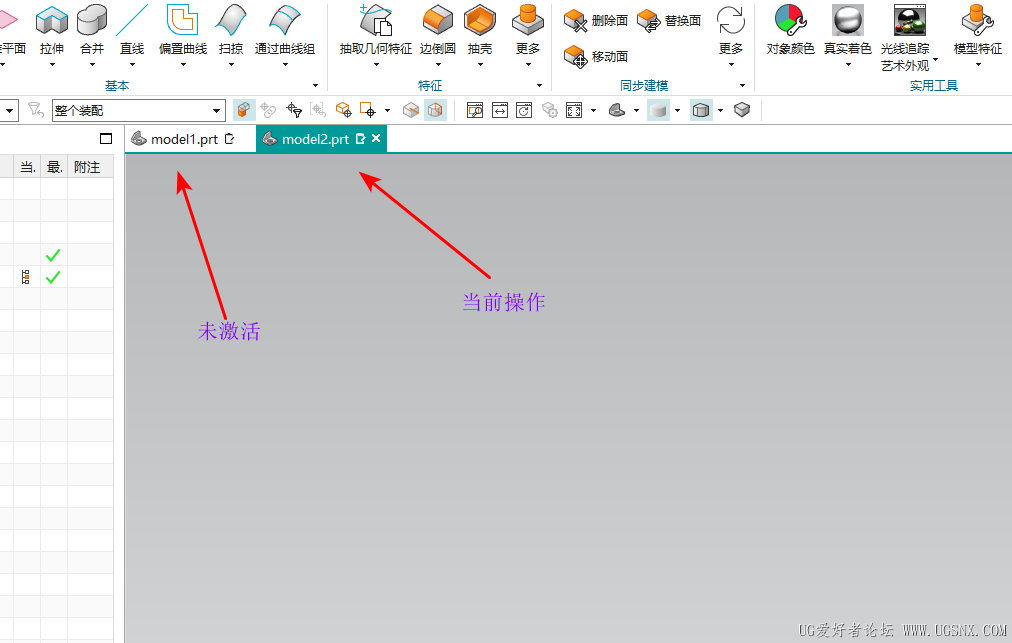Image resolution: width=1012 pixels, height=643 pixels.
Task: Click the 最. column header
Action: (x=54, y=167)
